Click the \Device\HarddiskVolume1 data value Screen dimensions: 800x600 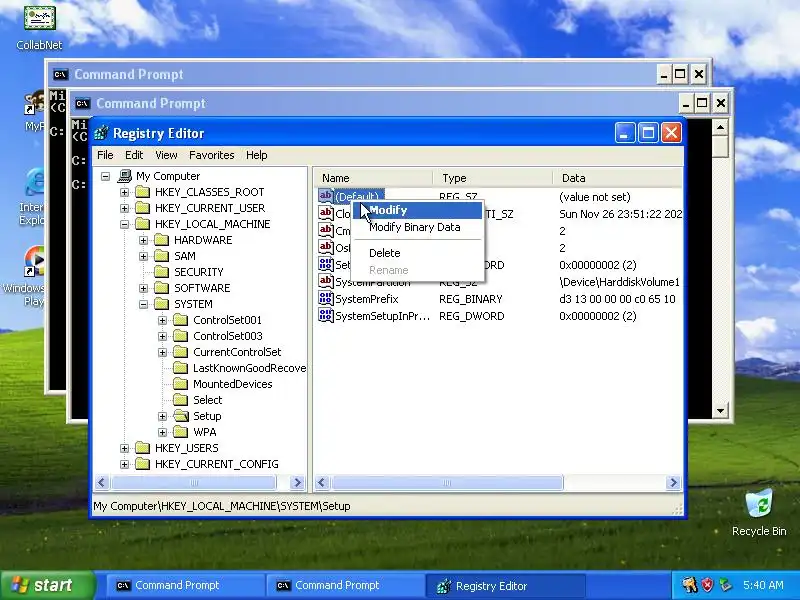pyautogui.click(x=619, y=282)
